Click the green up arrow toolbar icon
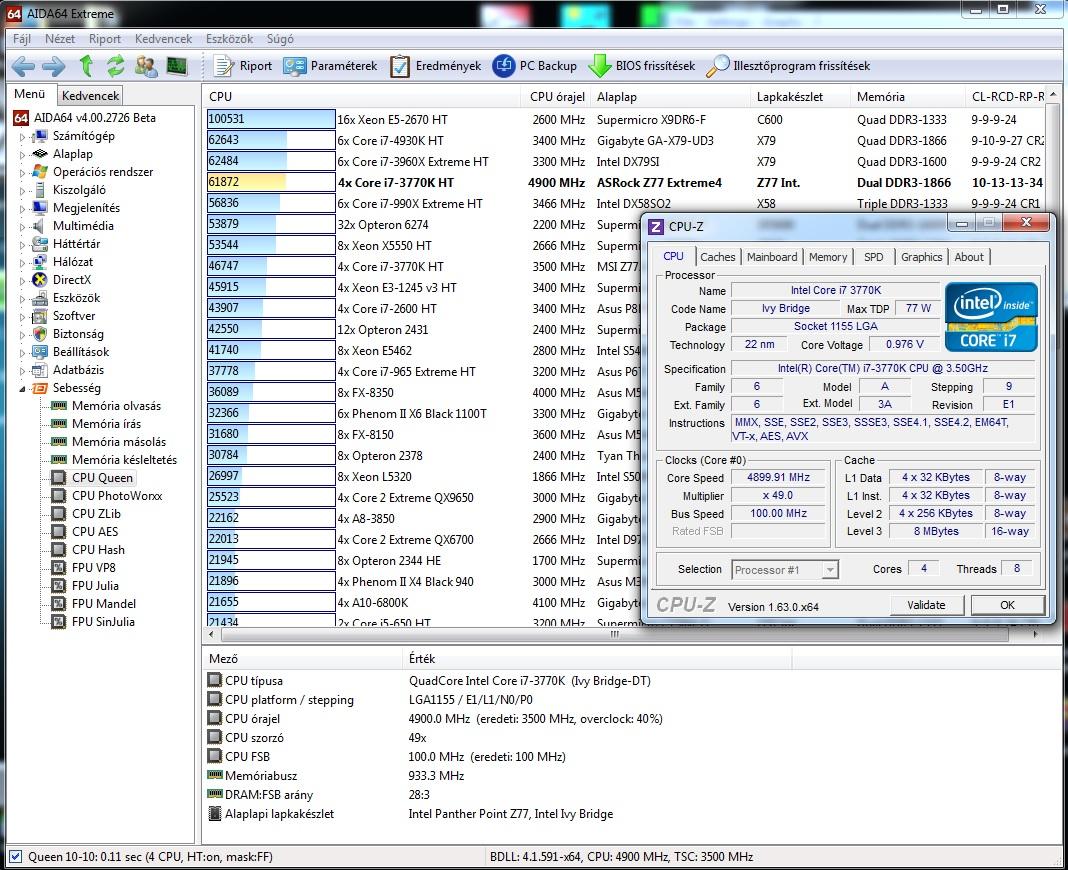Screen dimensions: 1068x870 pyautogui.click(x=86, y=66)
